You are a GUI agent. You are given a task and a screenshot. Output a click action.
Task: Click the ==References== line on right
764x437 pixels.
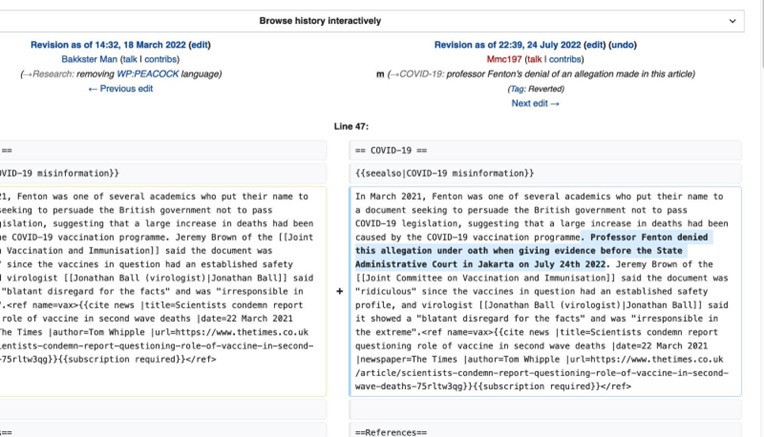(x=545, y=432)
